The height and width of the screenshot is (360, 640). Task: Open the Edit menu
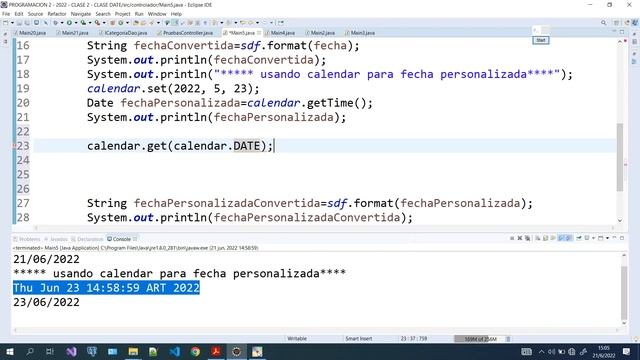pyautogui.click(x=19, y=14)
